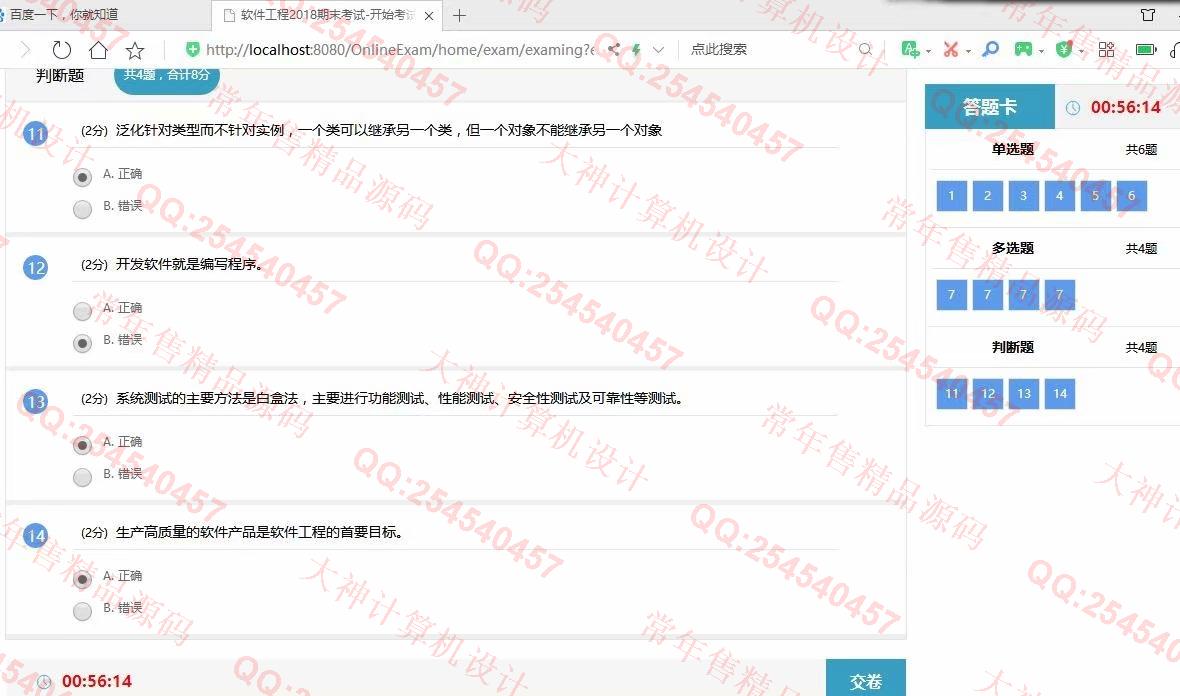Click the question 12 number badge

pos(35,268)
